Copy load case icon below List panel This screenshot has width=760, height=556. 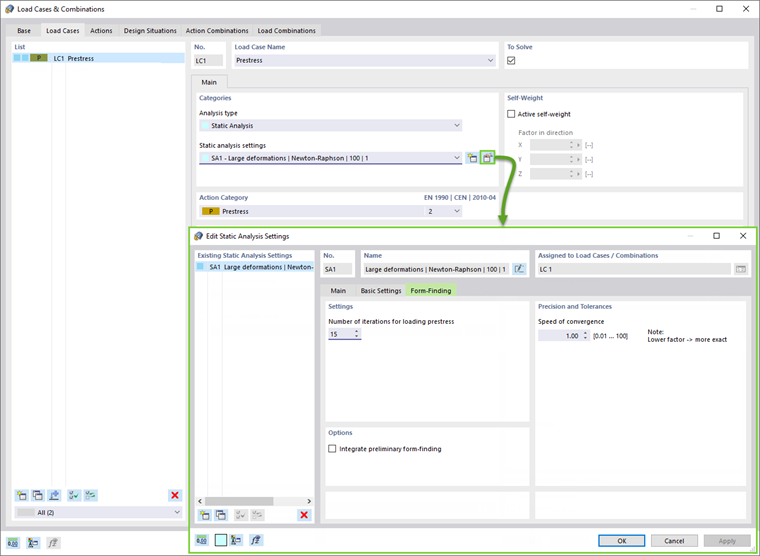pyautogui.click(x=38, y=495)
